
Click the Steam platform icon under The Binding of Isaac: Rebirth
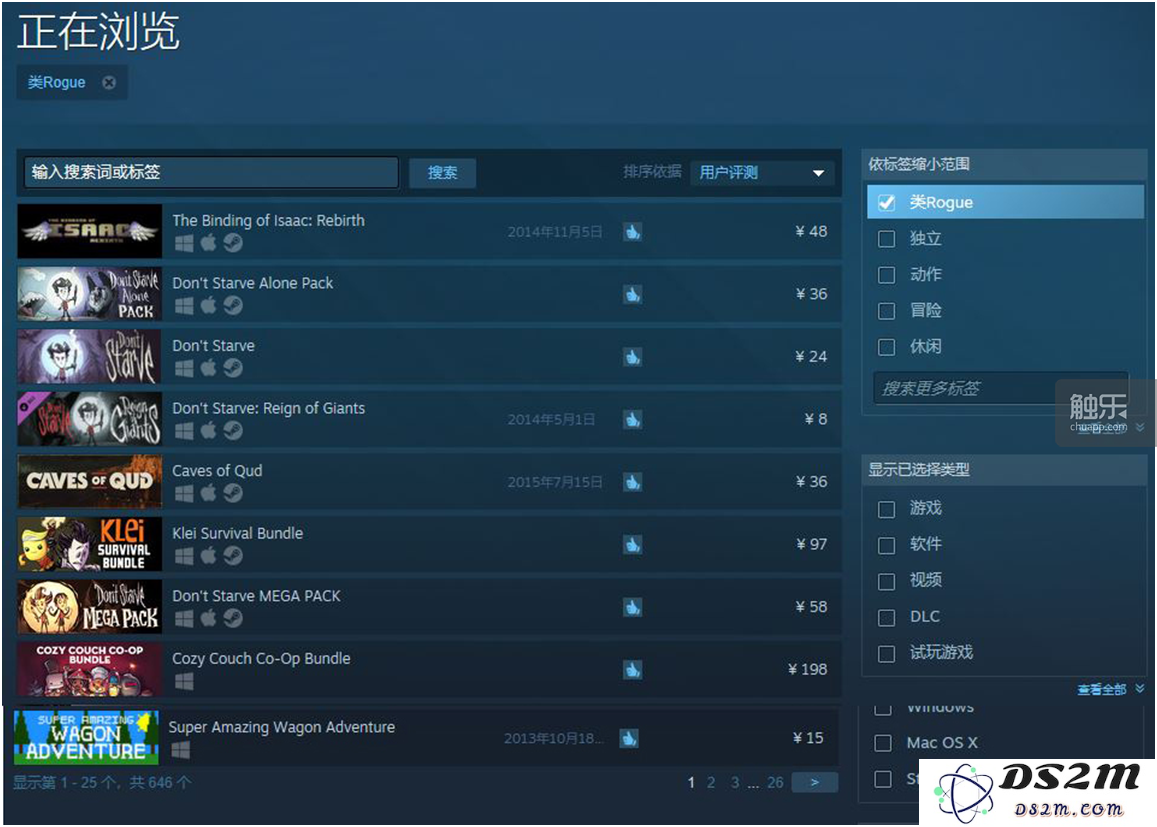(x=233, y=243)
